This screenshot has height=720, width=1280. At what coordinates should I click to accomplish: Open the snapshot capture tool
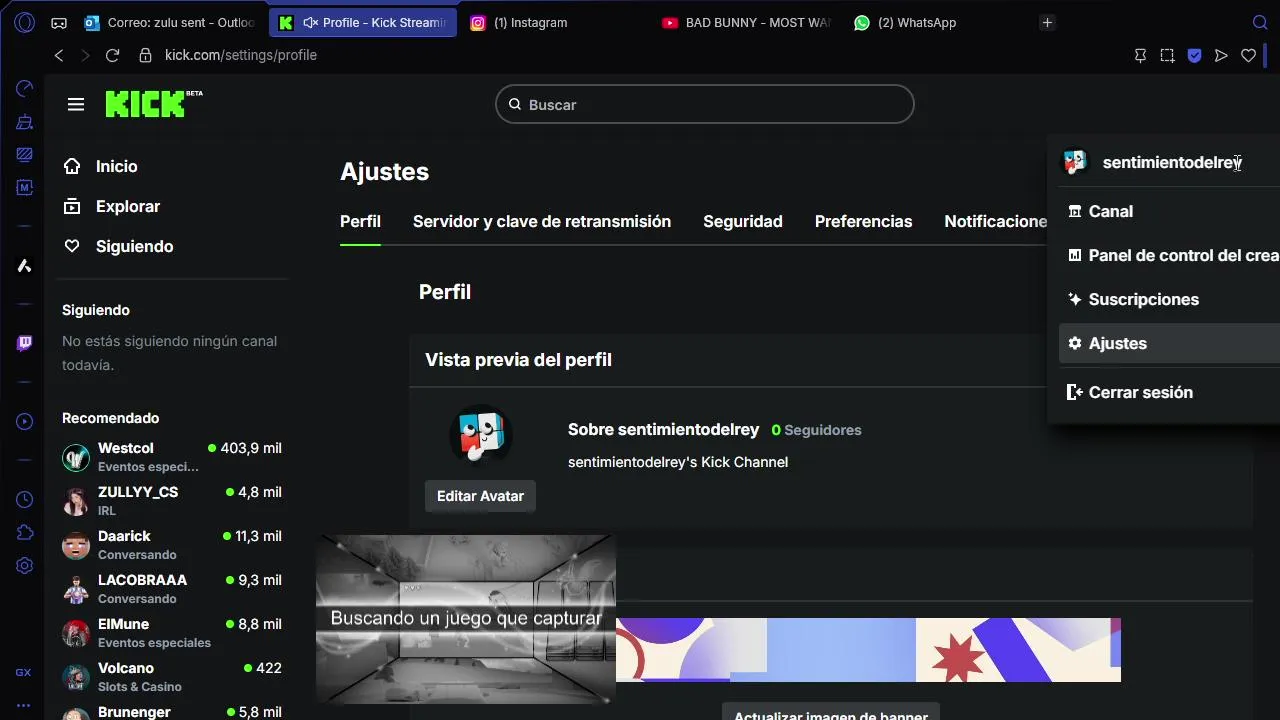[x=1167, y=56]
